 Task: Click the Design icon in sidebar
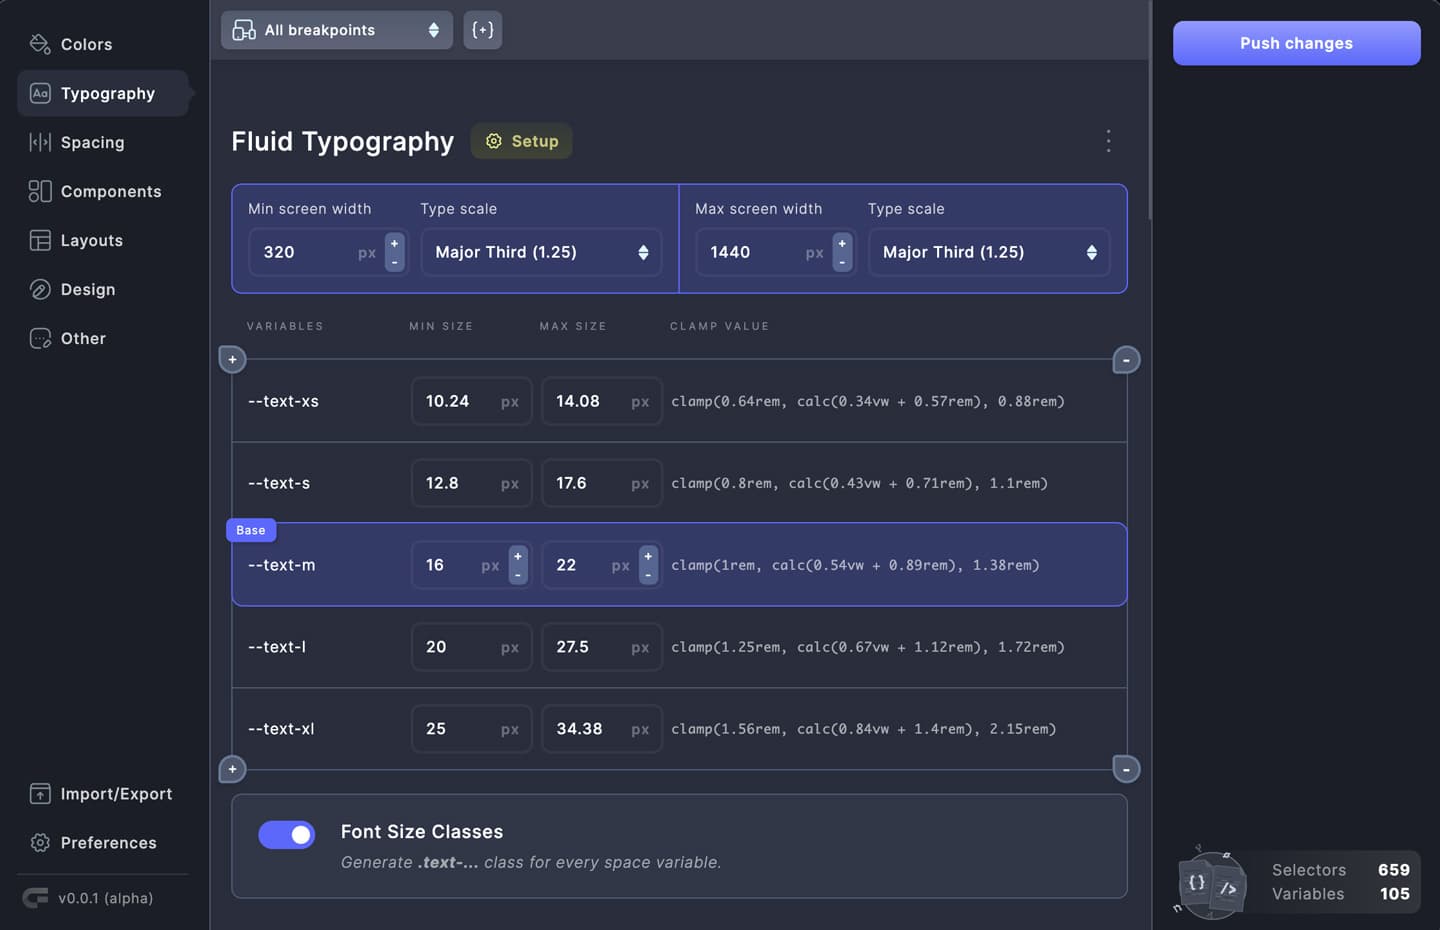click(40, 289)
